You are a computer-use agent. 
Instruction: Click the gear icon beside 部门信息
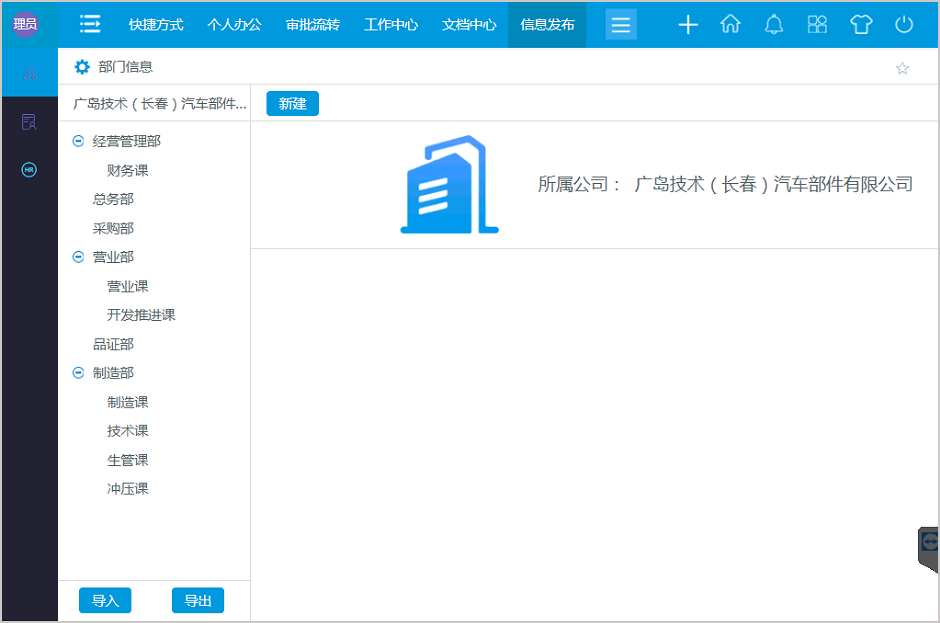(81, 67)
